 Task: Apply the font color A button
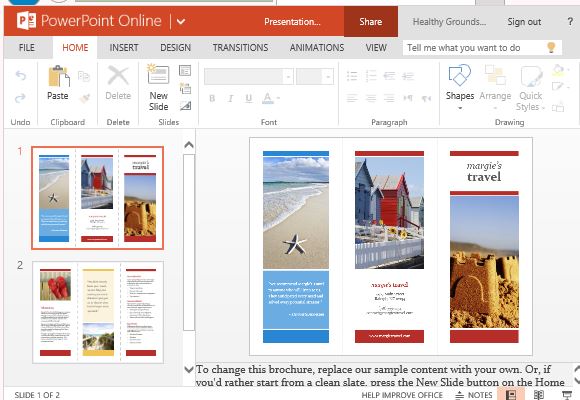[x=267, y=98]
